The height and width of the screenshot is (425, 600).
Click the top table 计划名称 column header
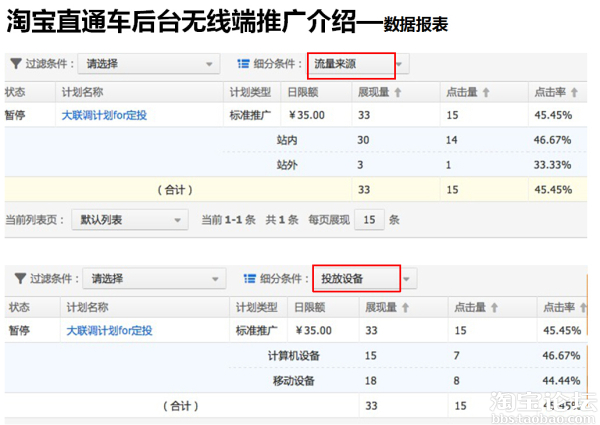82,92
